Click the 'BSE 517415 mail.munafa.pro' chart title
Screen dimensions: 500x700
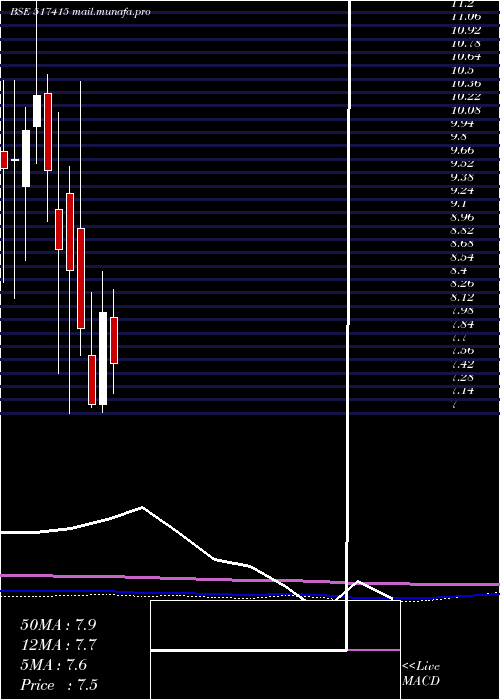pos(80,12)
